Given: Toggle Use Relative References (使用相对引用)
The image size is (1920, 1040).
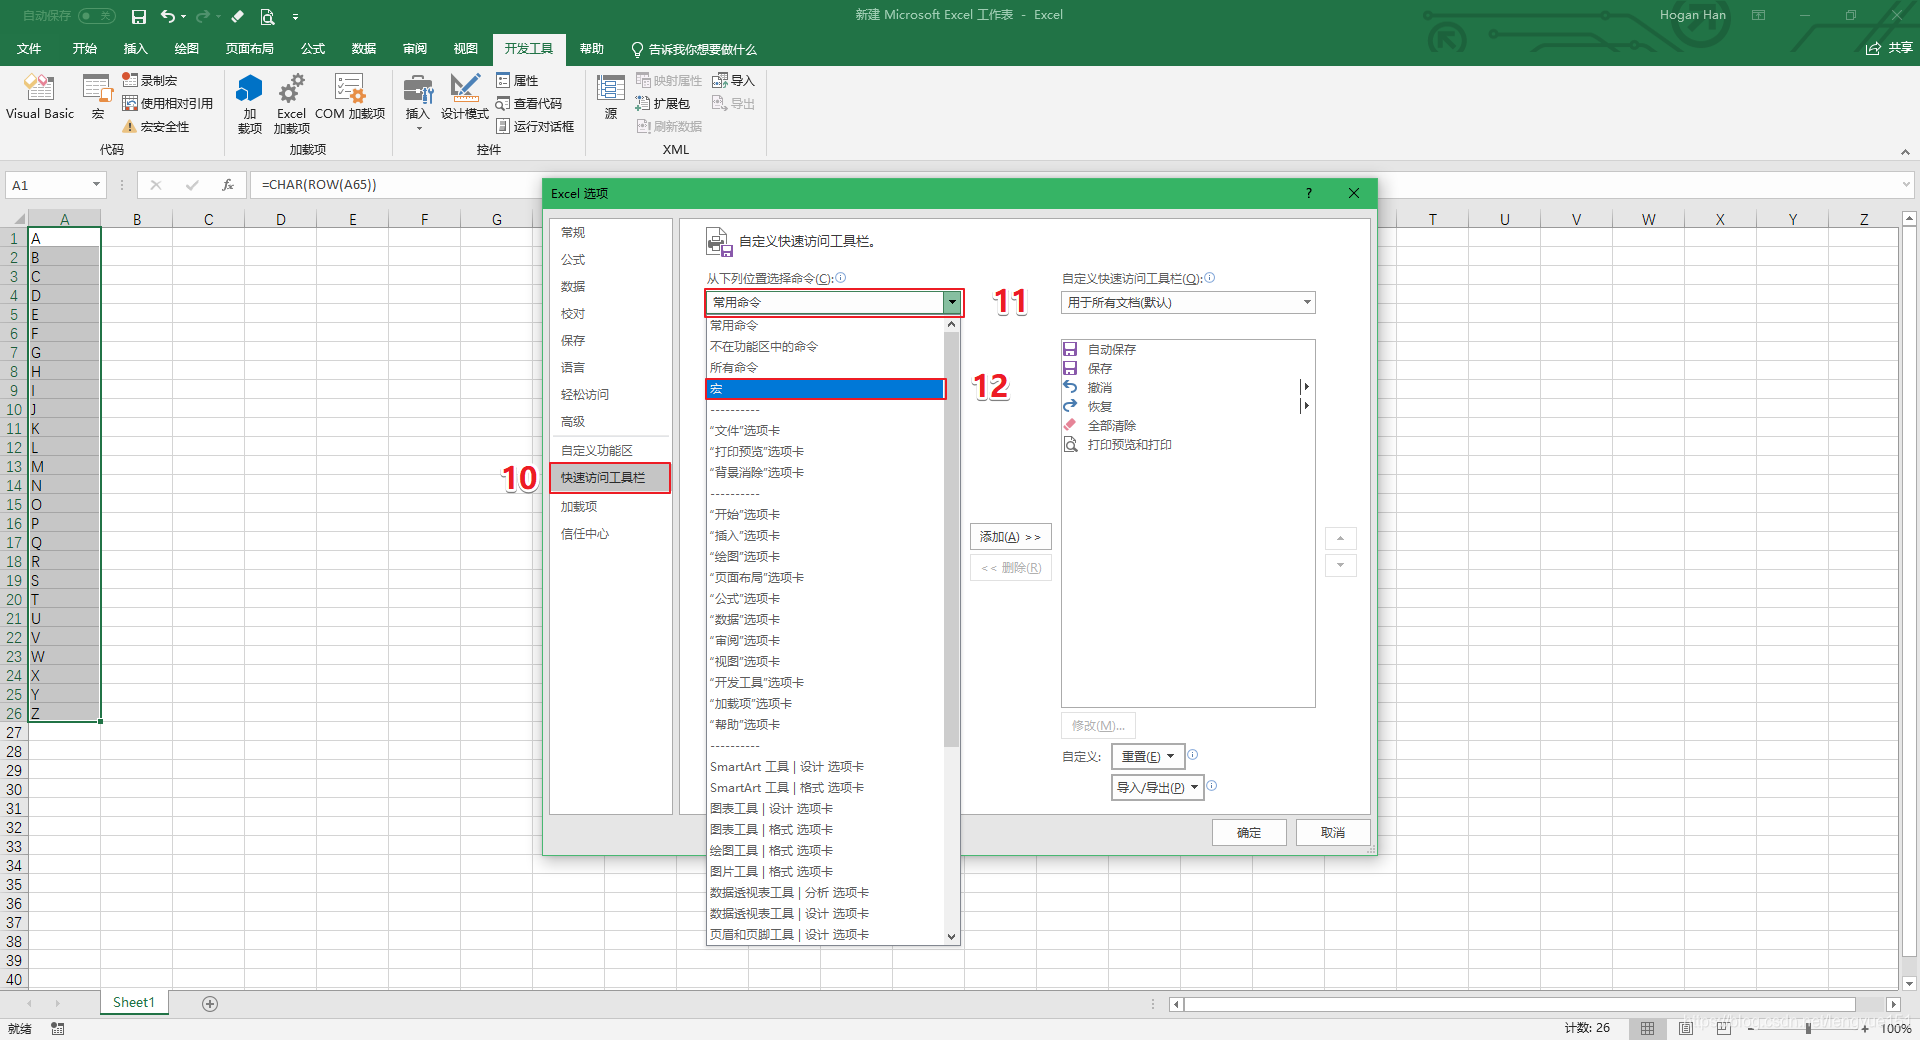Looking at the screenshot, I should point(168,103).
